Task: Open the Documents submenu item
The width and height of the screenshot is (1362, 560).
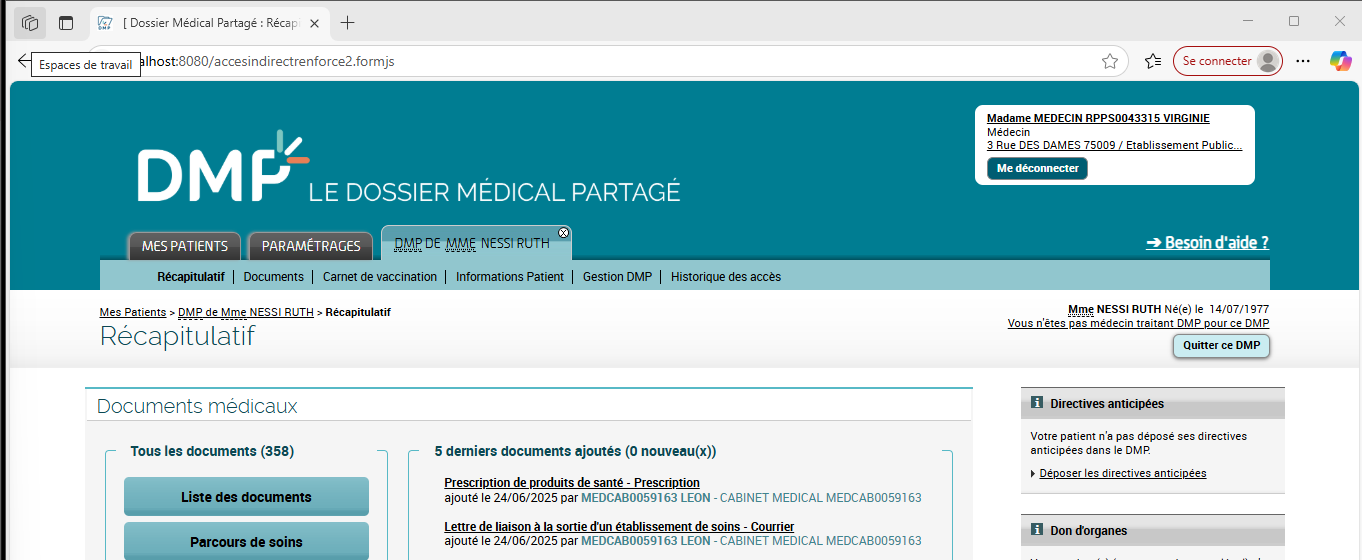Action: click(273, 277)
